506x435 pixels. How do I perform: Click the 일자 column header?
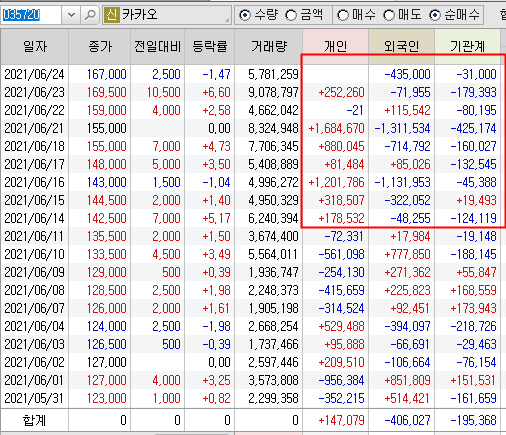click(35, 47)
